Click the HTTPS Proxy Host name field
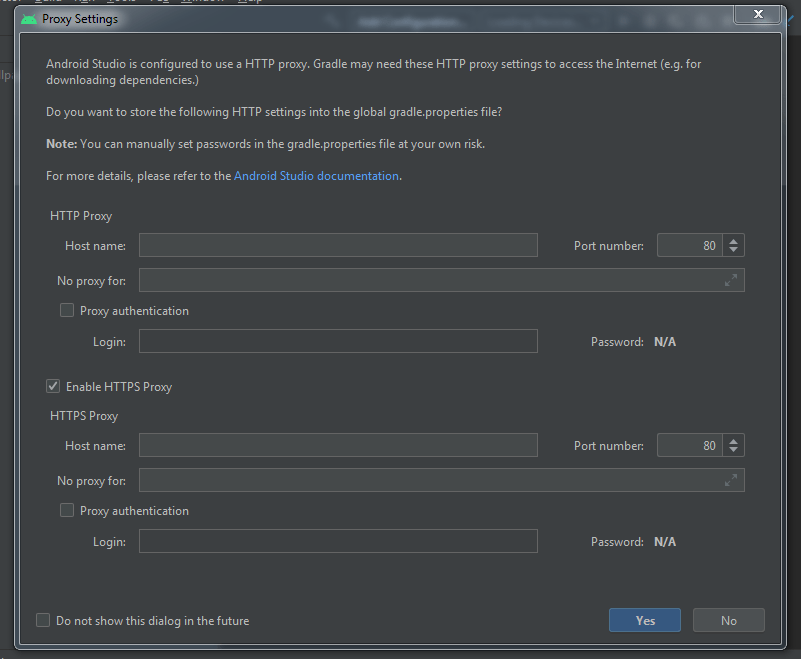Viewport: 801px width, 659px height. pos(337,445)
